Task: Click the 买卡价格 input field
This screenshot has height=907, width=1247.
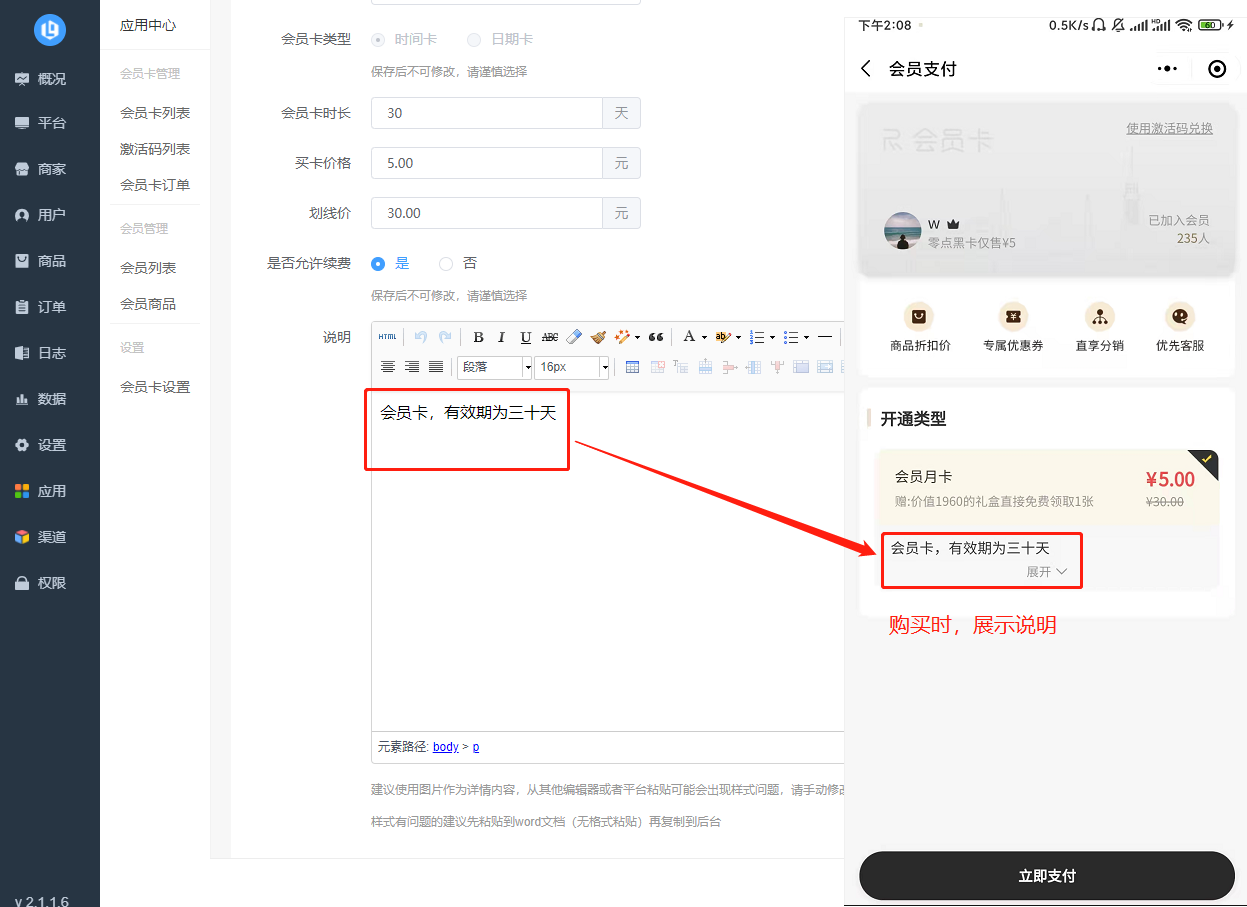Action: 487,163
